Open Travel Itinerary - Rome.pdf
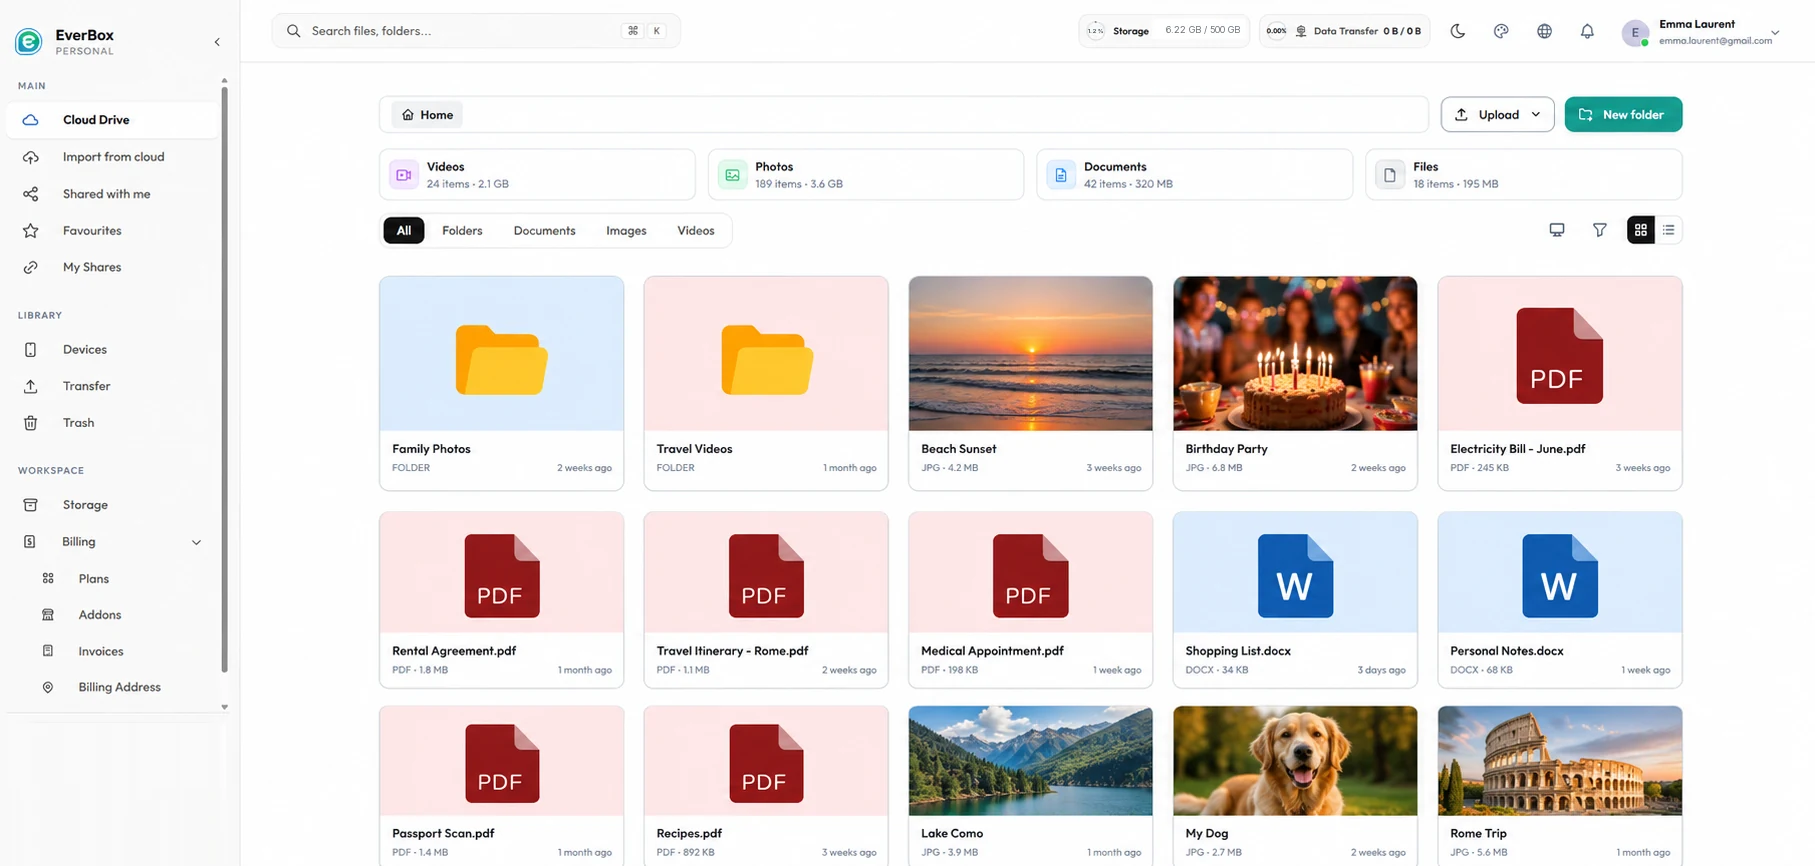This screenshot has width=1815, height=866. [x=766, y=600]
